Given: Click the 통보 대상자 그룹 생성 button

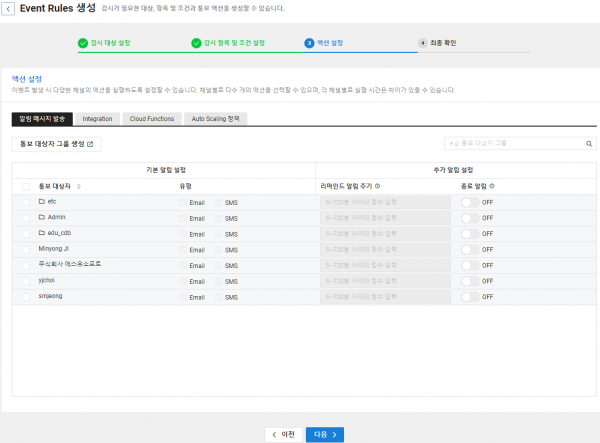Looking at the screenshot, I should pyautogui.click(x=56, y=144).
